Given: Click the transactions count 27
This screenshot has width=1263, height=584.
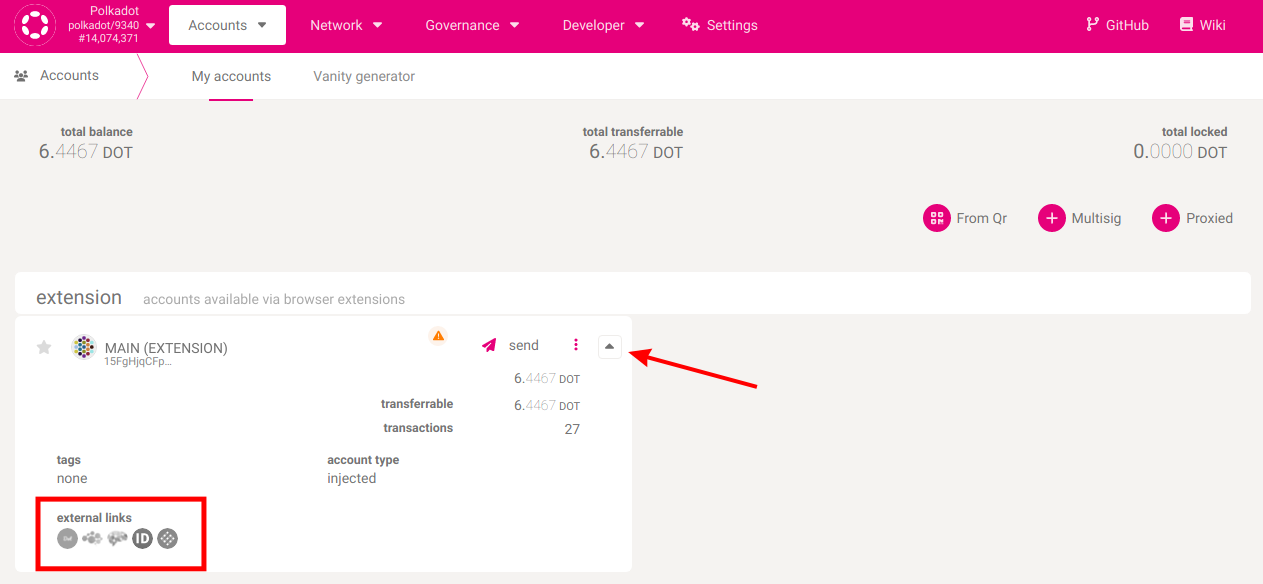Looking at the screenshot, I should click(x=572, y=429).
